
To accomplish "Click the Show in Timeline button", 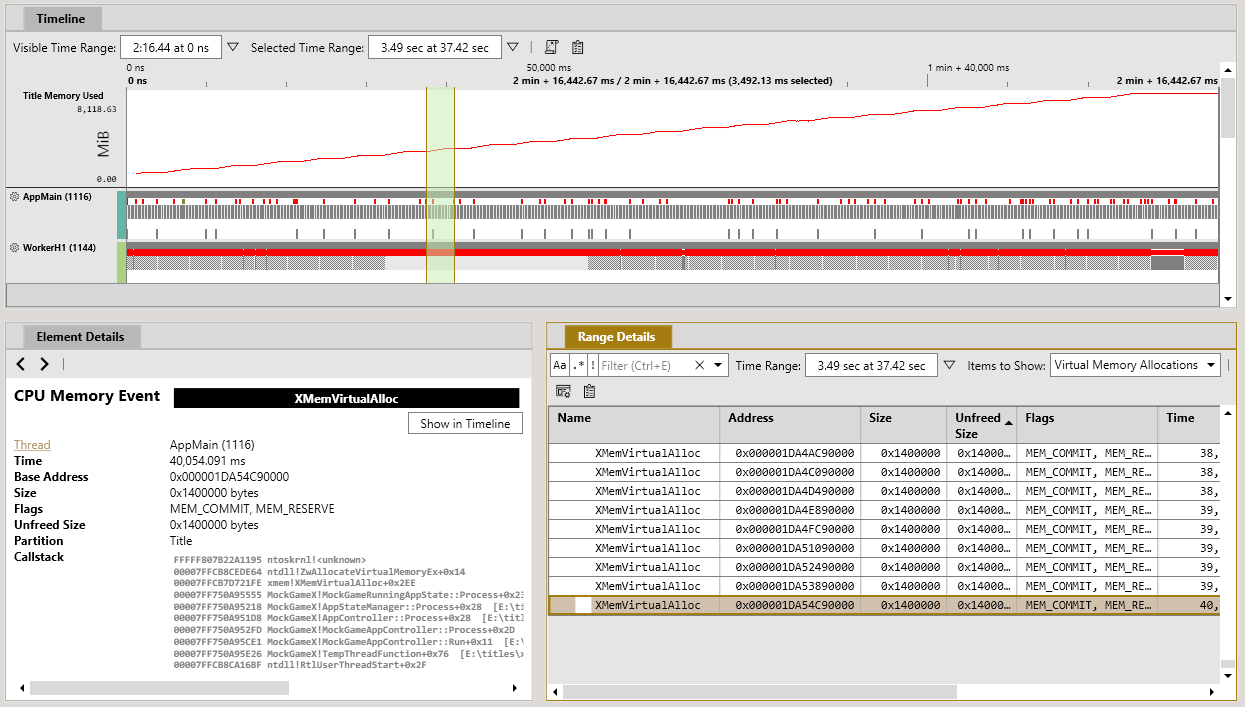I will (x=465, y=423).
